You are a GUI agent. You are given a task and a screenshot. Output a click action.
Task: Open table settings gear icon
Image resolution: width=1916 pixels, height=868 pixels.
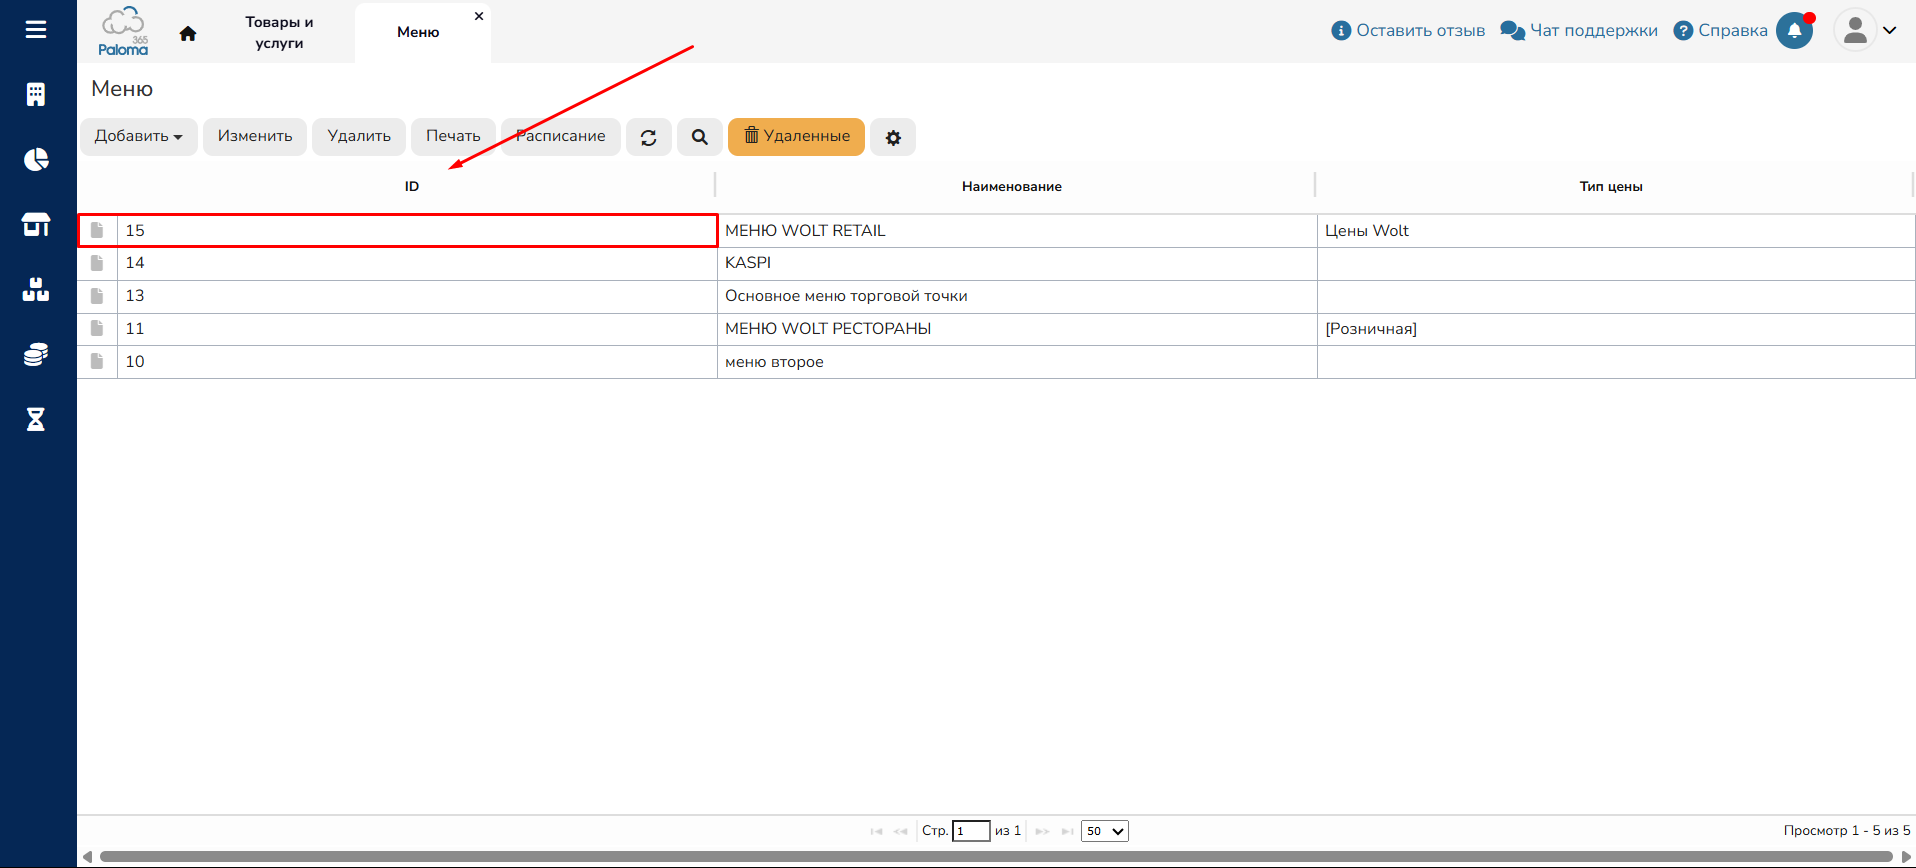coord(893,137)
